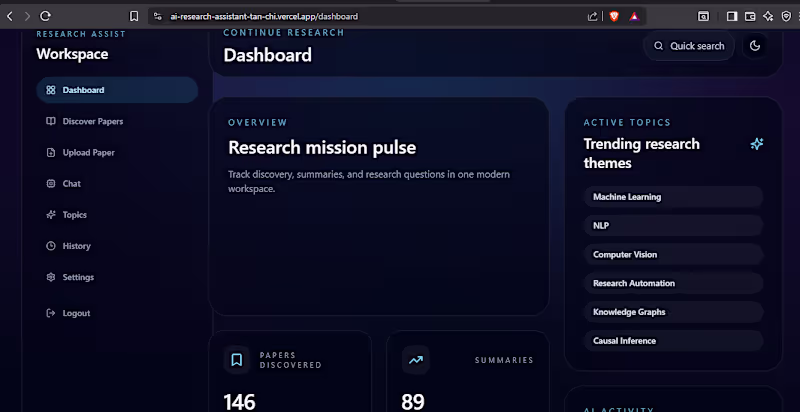This screenshot has width=800, height=412.
Task: Select the NLP topic chip
Action: tap(673, 225)
